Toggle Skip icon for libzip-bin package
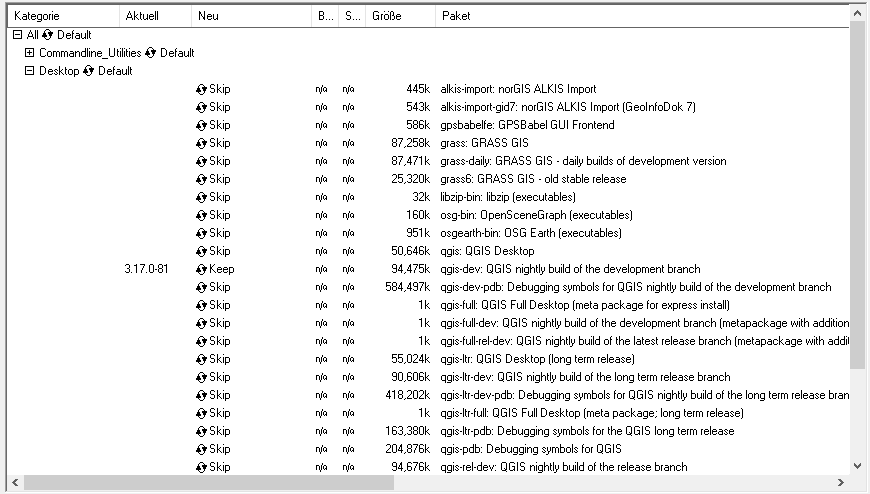Screen dimensions: 870x494 pos(201,197)
